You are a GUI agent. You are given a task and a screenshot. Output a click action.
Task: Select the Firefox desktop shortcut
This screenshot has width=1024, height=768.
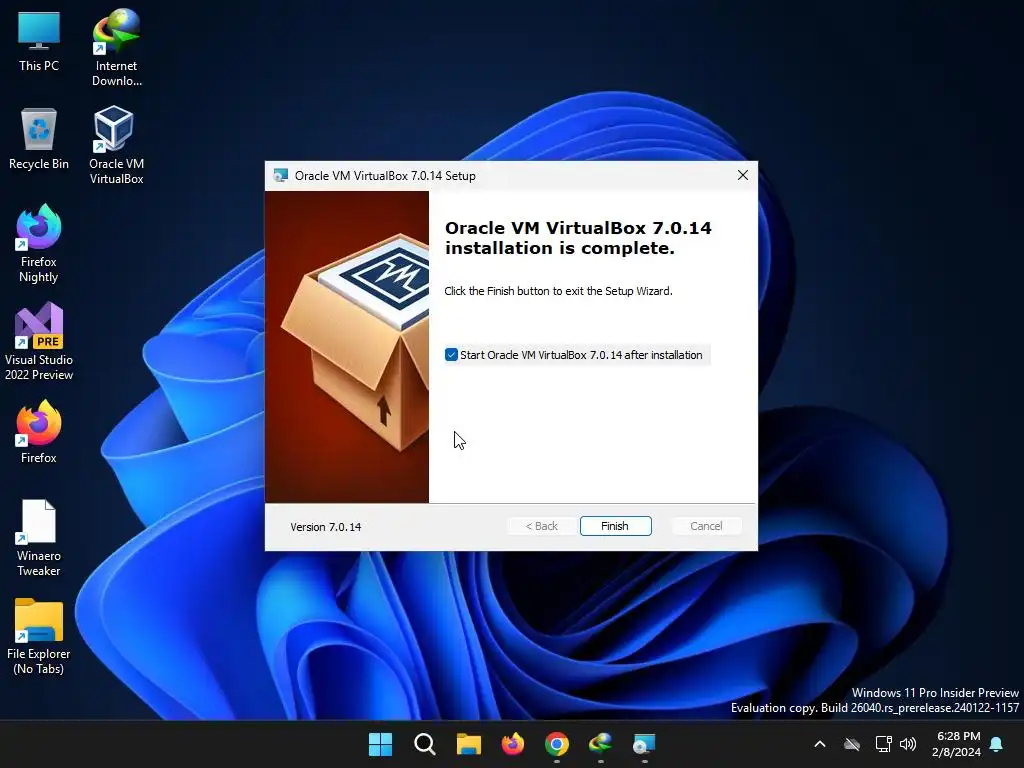pos(39,432)
